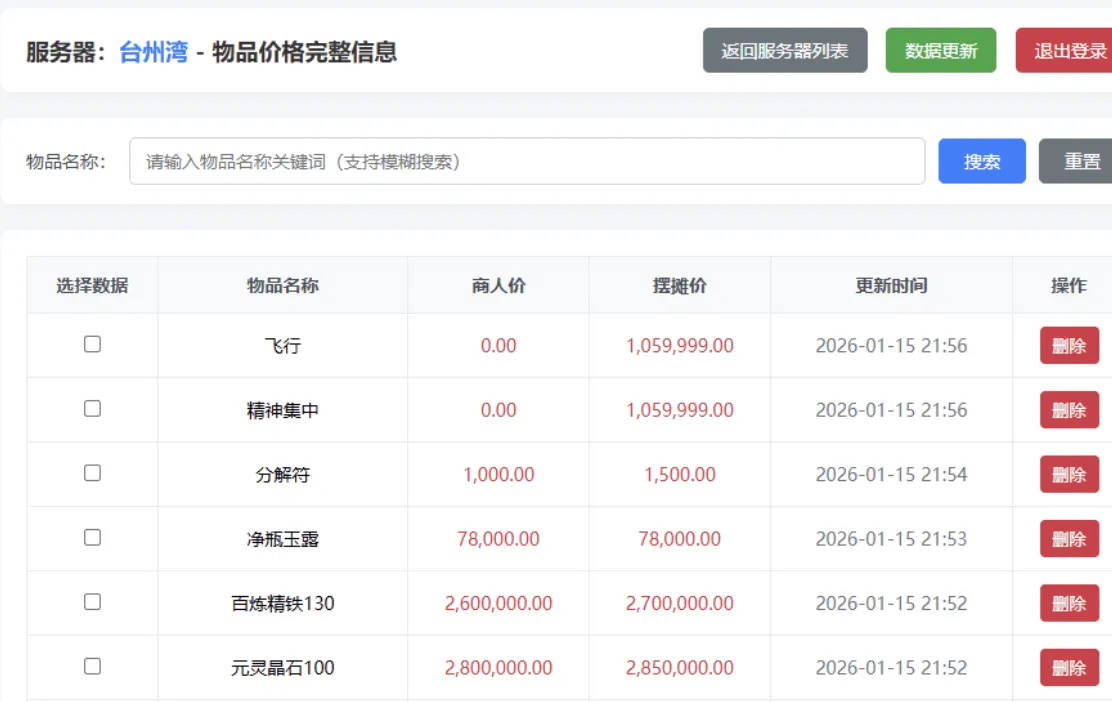The image size is (1112, 702).
Task: Select the 分解符 row checkbox
Action: pos(92,473)
